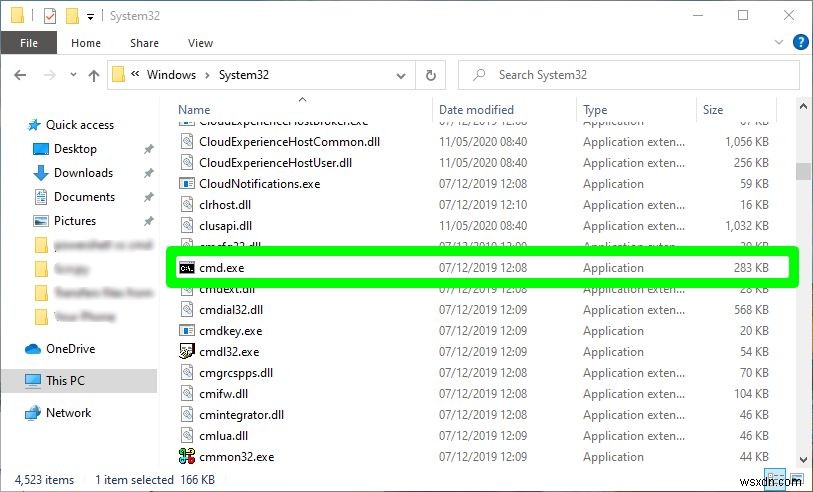Click the scroll up arrow of file list
Viewport: 813px width, 492px height.
click(803, 107)
